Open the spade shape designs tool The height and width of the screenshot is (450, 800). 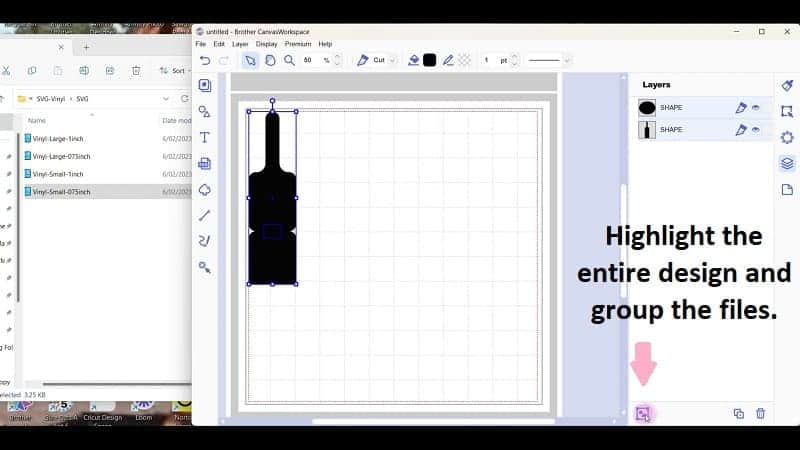click(x=205, y=190)
